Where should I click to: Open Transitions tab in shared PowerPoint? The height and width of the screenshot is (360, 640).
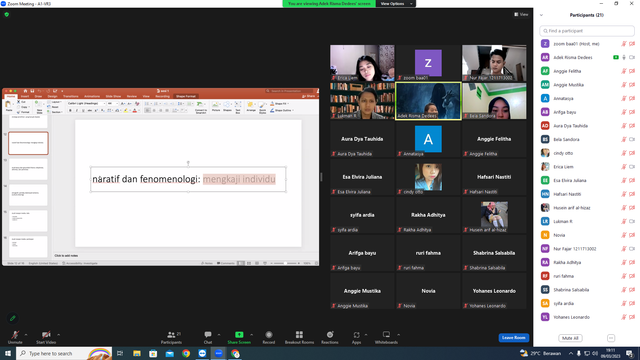coord(71,96)
